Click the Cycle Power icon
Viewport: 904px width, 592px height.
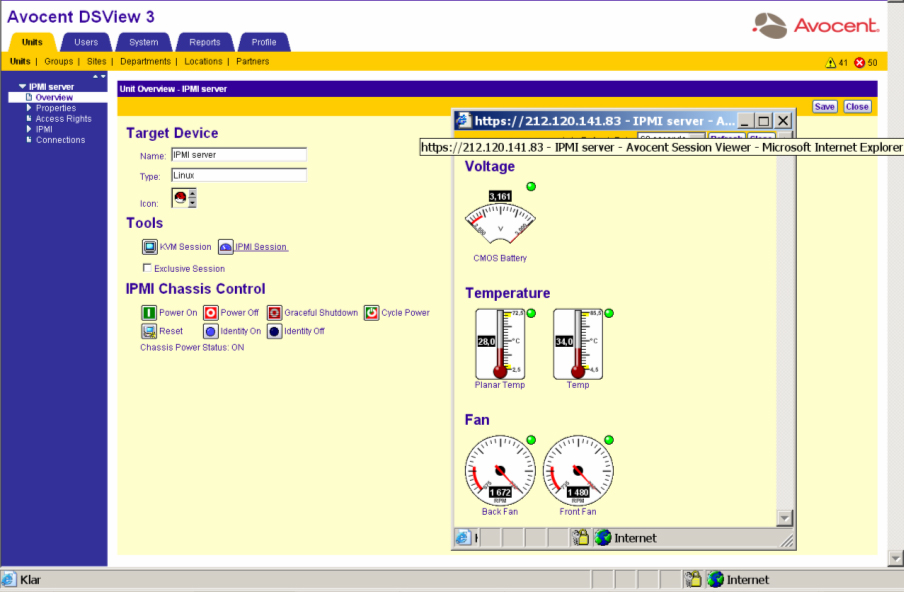371,313
